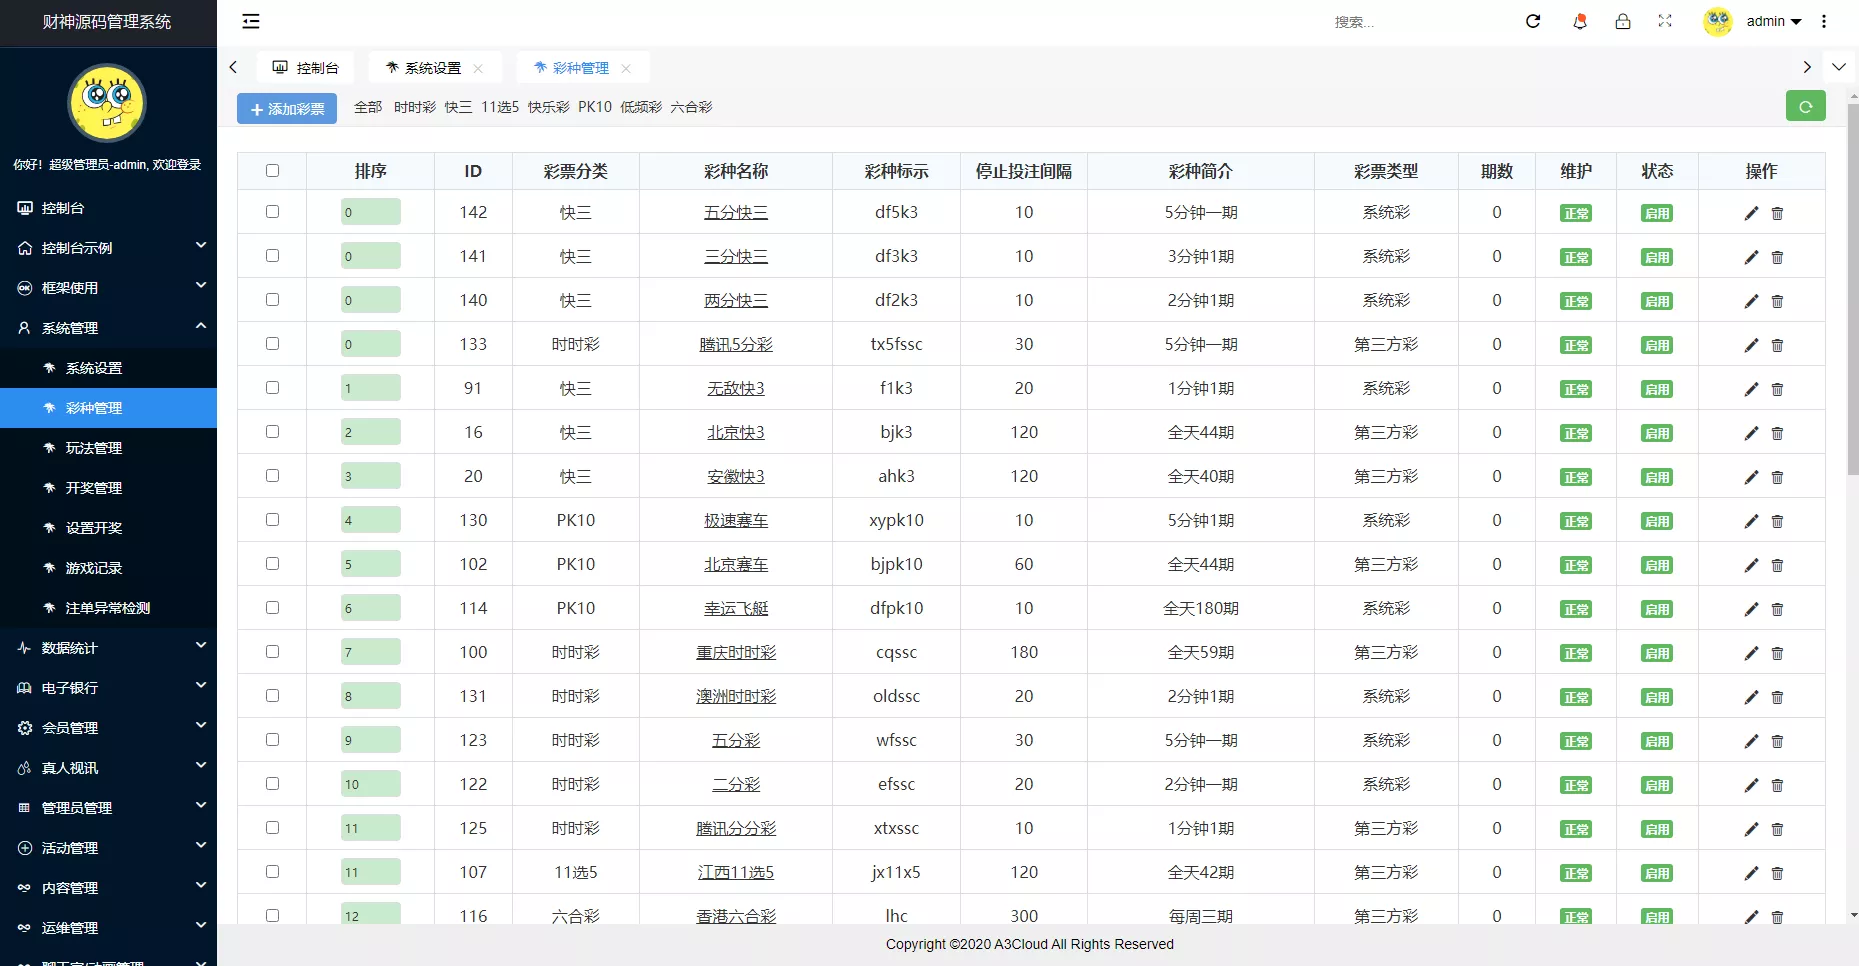Select all rows with the header checkbox
Screen dimensions: 1859x966
[272, 171]
